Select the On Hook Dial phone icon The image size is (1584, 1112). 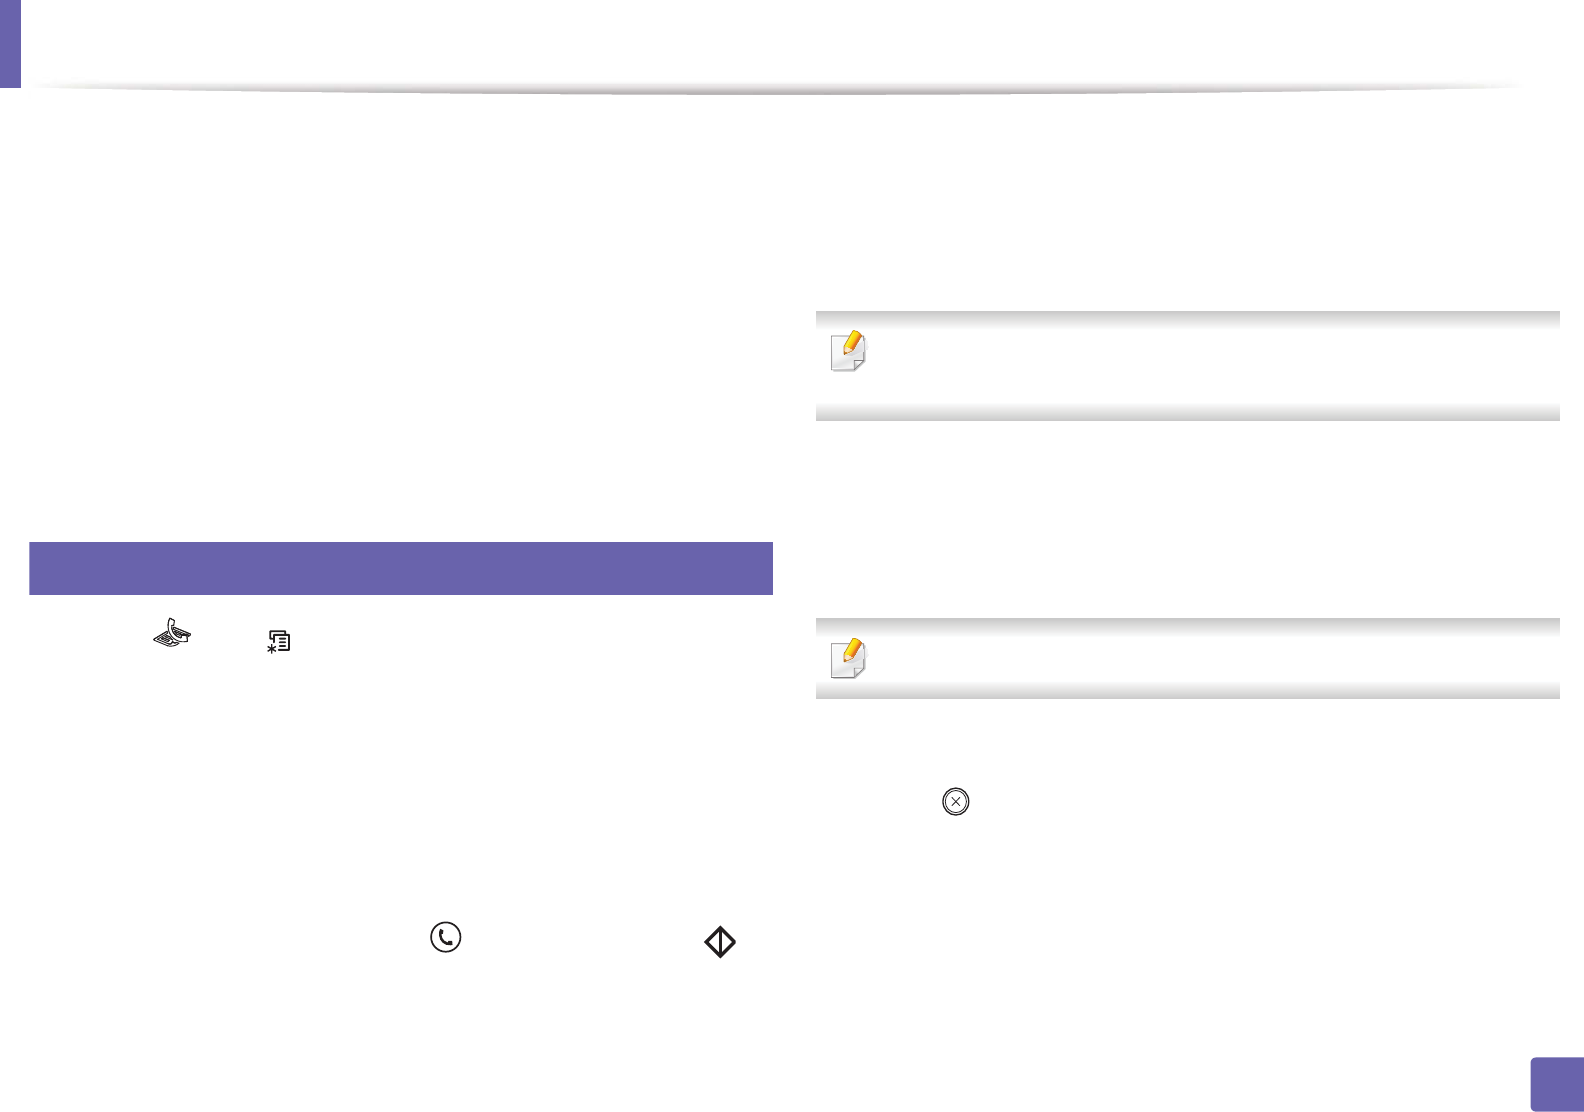tap(445, 937)
